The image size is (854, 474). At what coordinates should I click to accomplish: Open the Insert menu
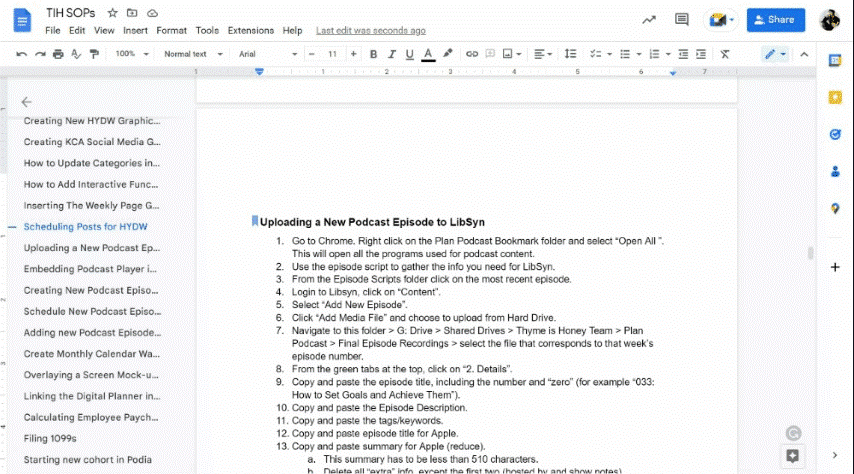click(x=135, y=31)
